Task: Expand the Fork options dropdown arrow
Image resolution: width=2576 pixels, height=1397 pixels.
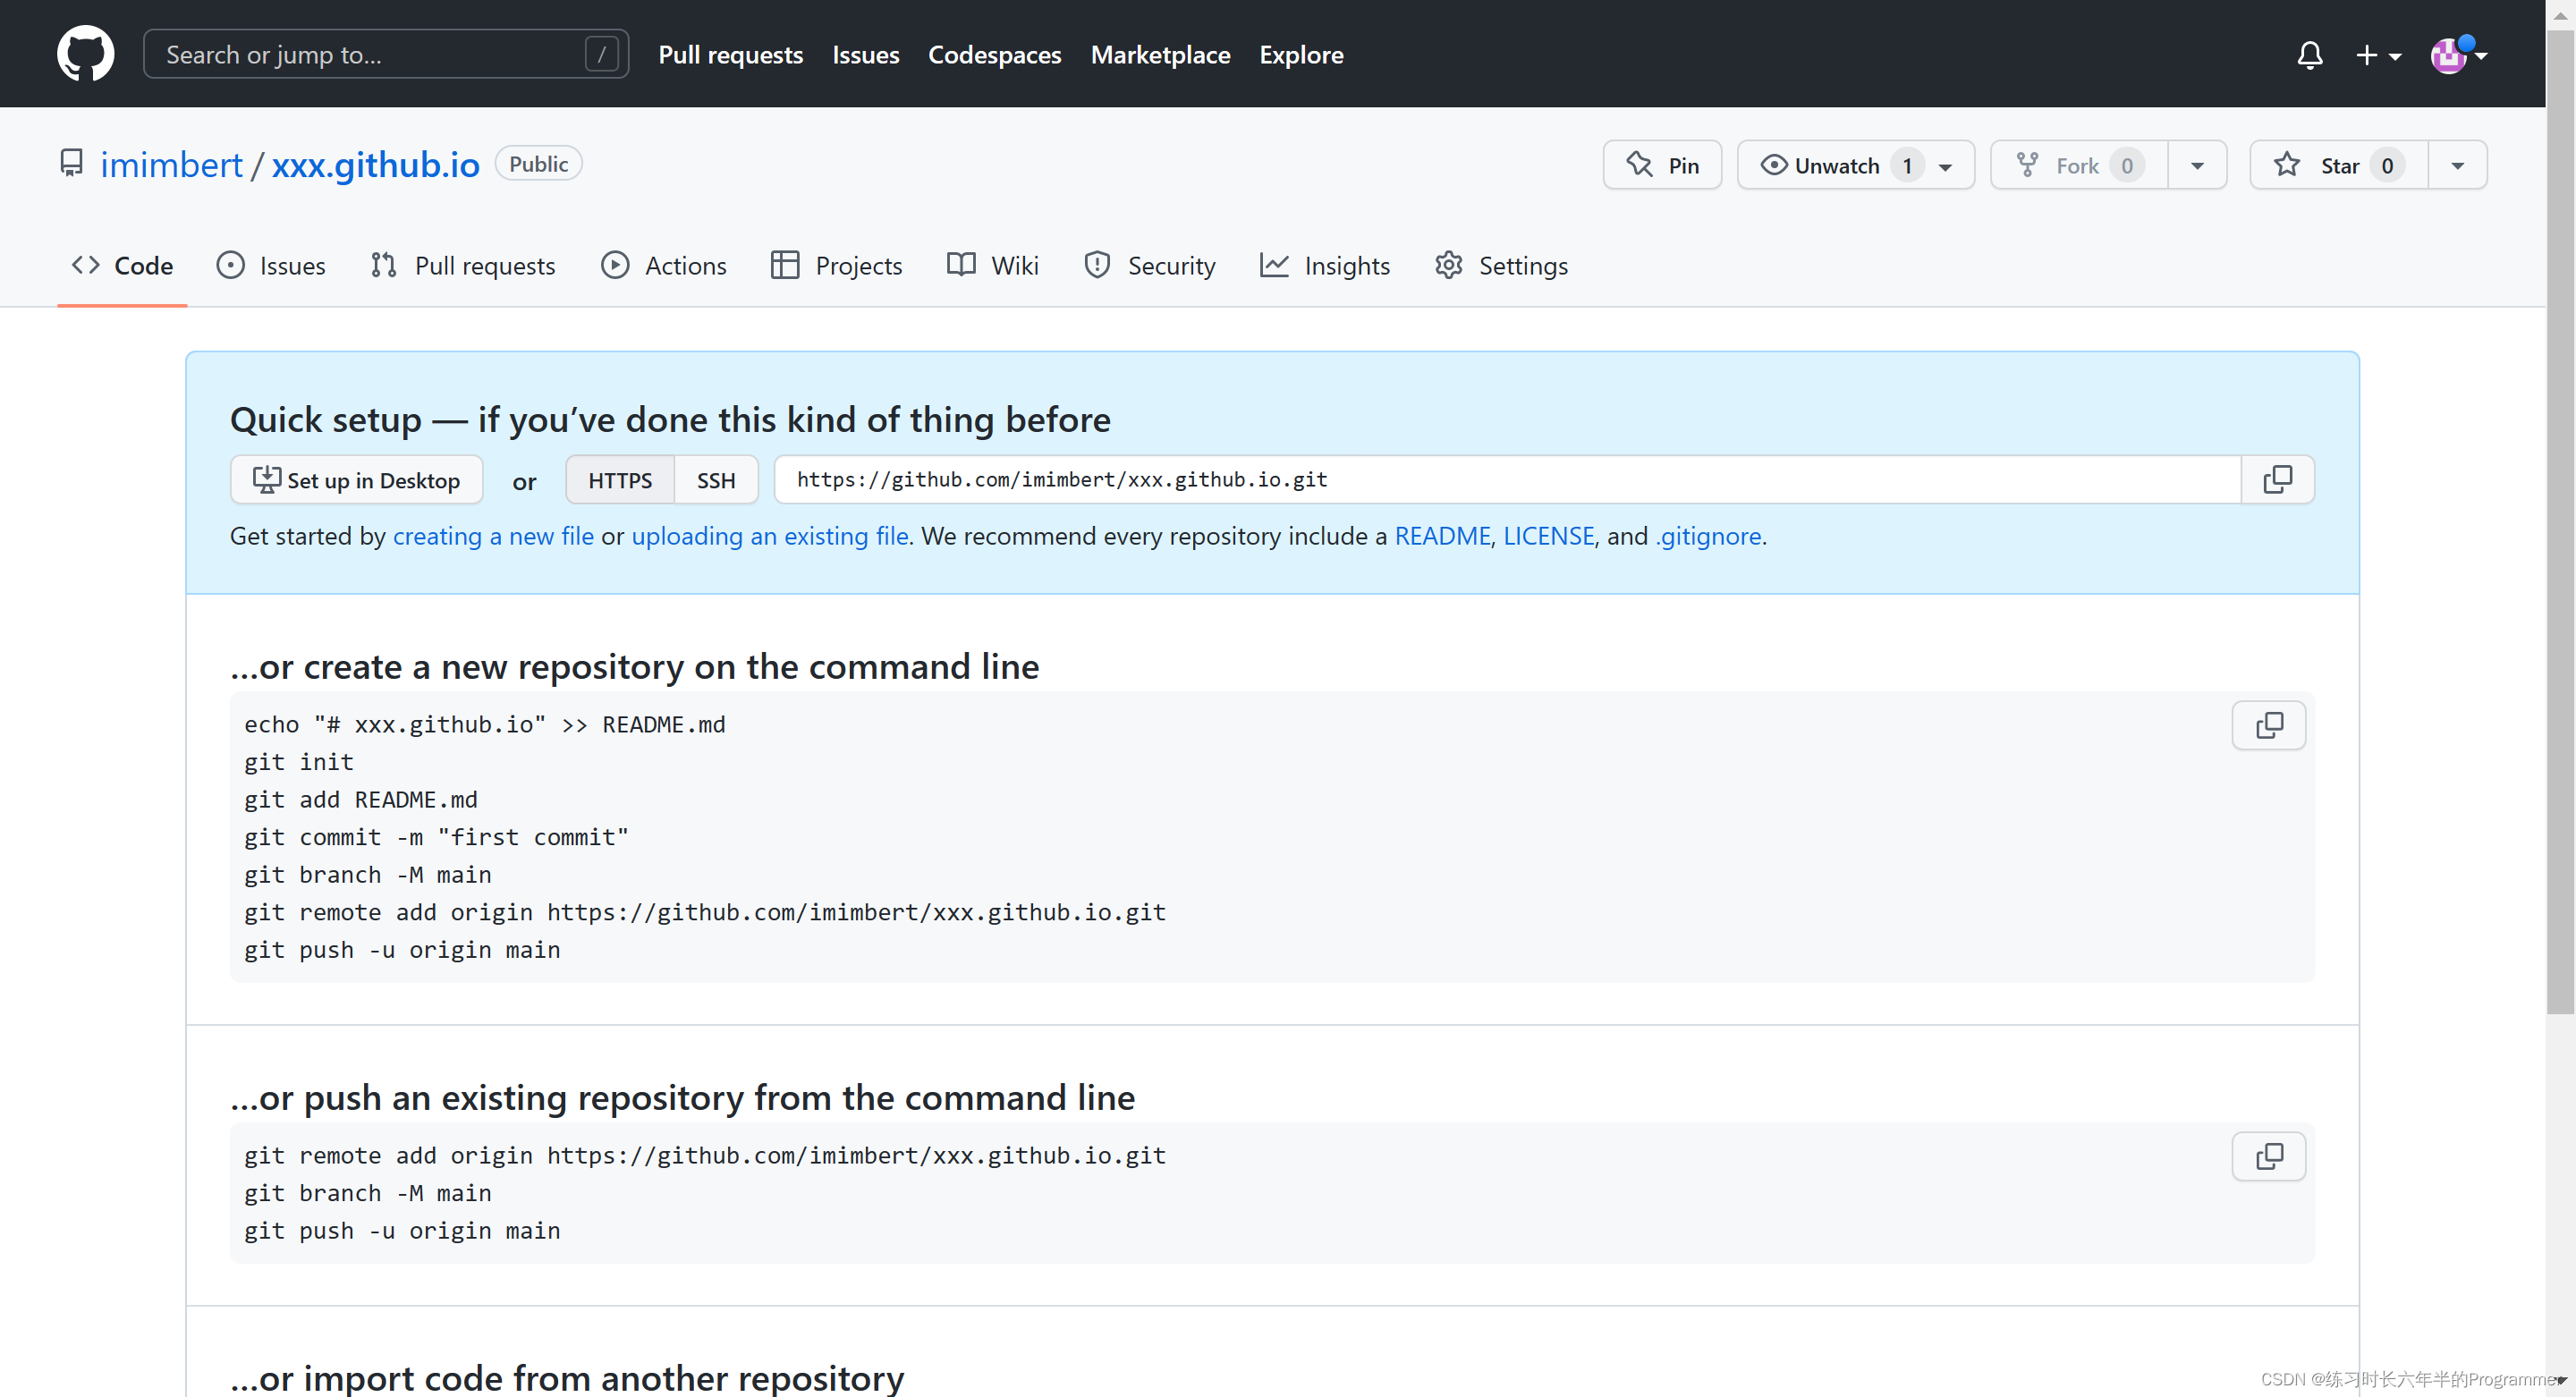Action: [2197, 165]
